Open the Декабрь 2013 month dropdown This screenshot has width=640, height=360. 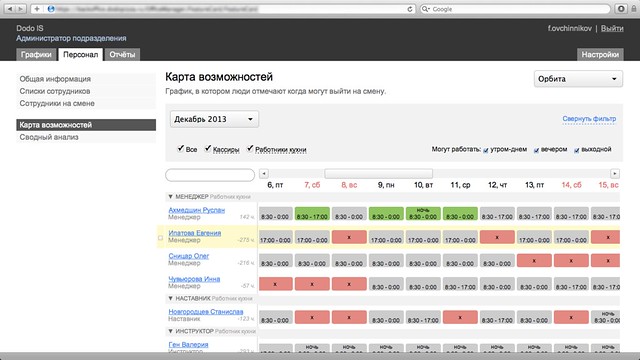click(214, 119)
